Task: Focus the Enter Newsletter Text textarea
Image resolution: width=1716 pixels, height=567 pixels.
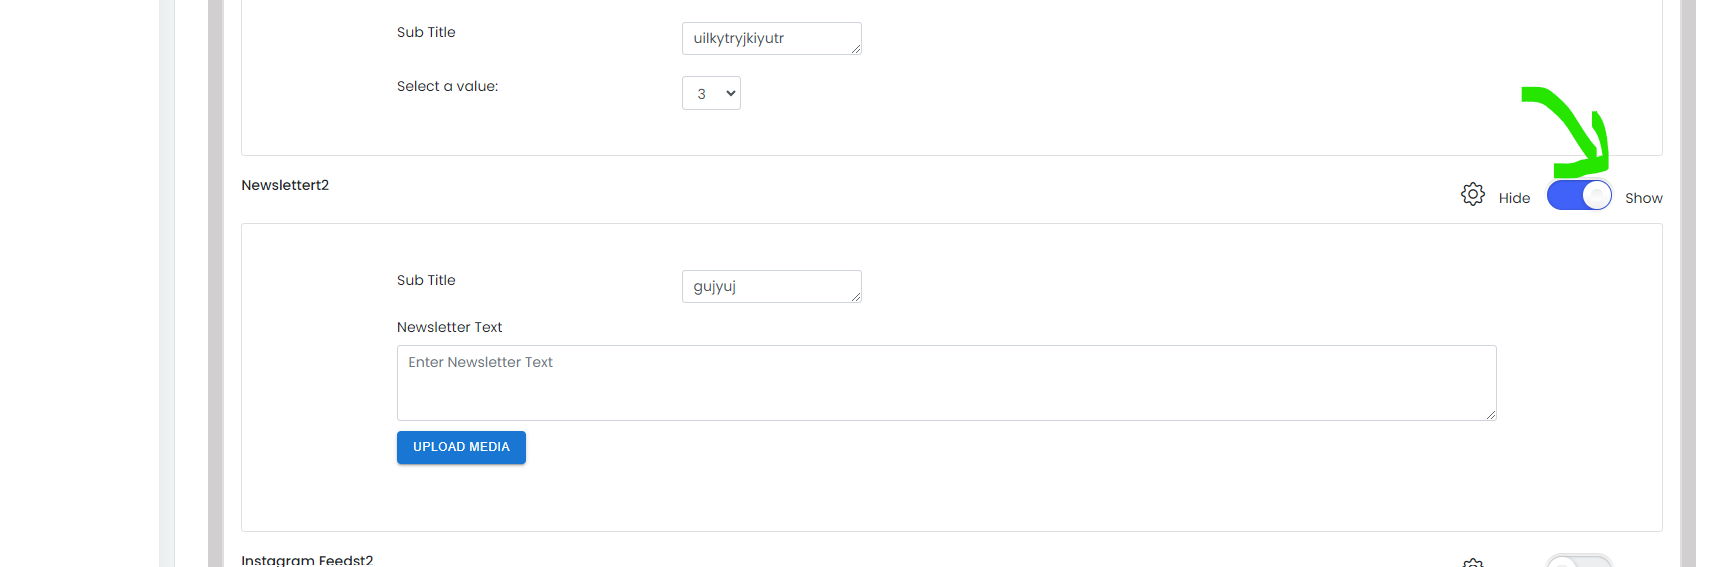Action: coord(946,383)
